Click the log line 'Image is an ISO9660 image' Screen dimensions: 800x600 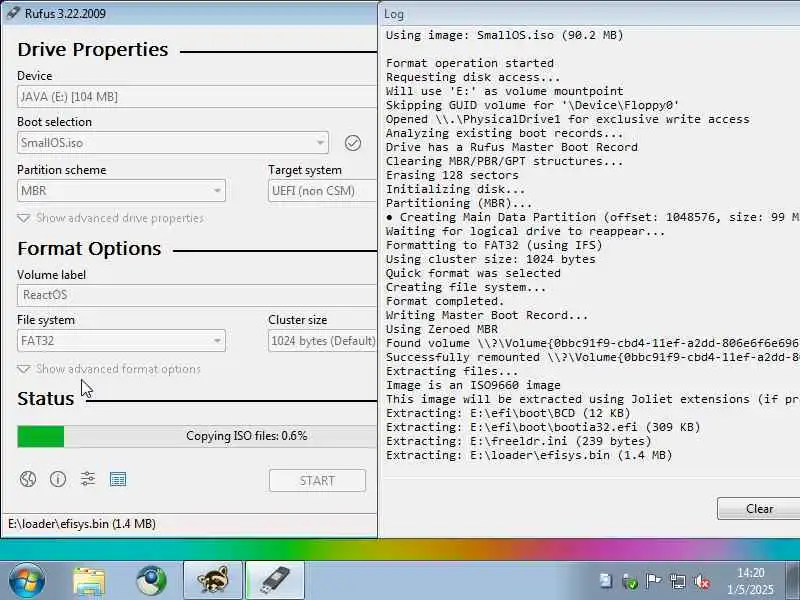pos(473,385)
